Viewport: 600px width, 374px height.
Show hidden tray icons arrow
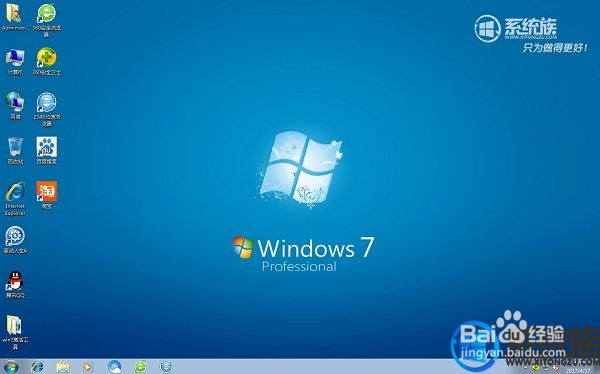click(x=525, y=367)
